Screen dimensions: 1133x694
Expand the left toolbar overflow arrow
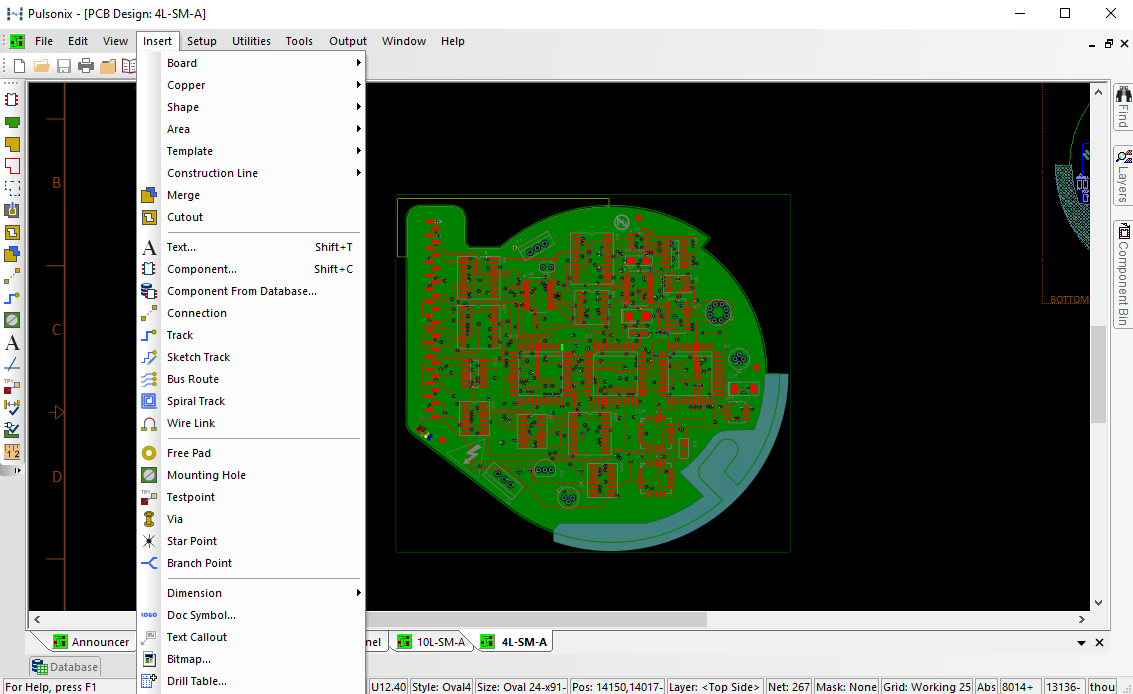point(17,471)
